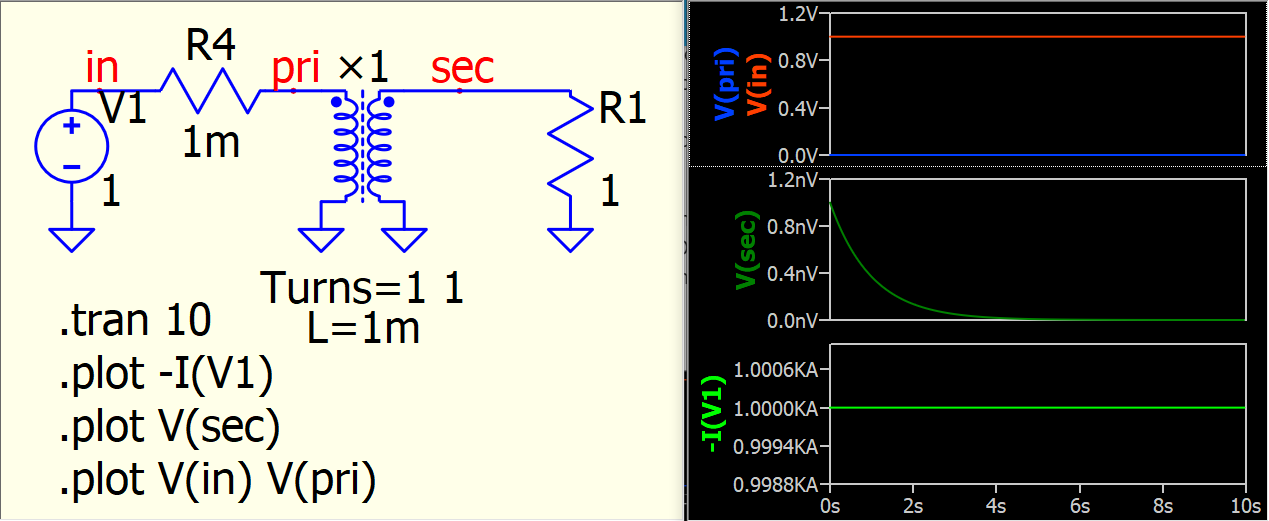The width and height of the screenshot is (1269, 521).
Task: Click ground symbol under R1 resistor
Action: [x=570, y=240]
